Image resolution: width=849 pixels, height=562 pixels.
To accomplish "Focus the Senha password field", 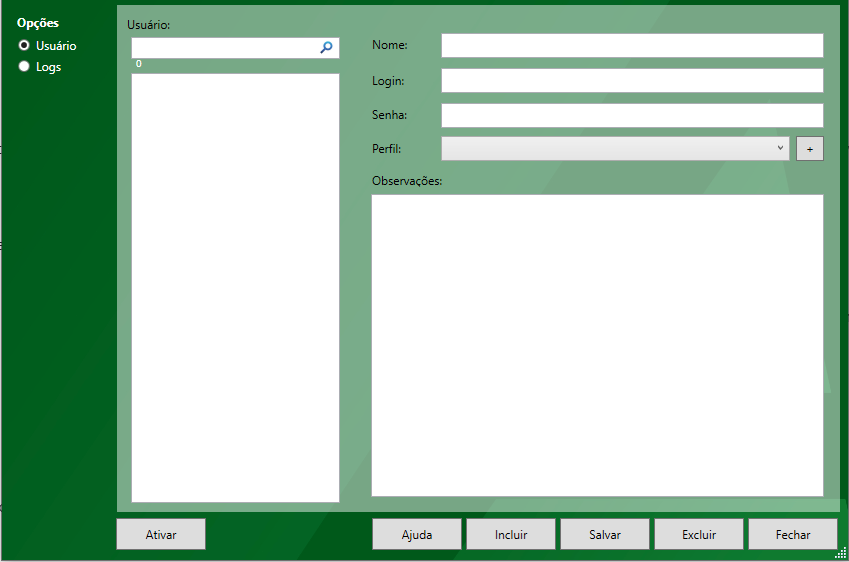I will pyautogui.click(x=632, y=115).
